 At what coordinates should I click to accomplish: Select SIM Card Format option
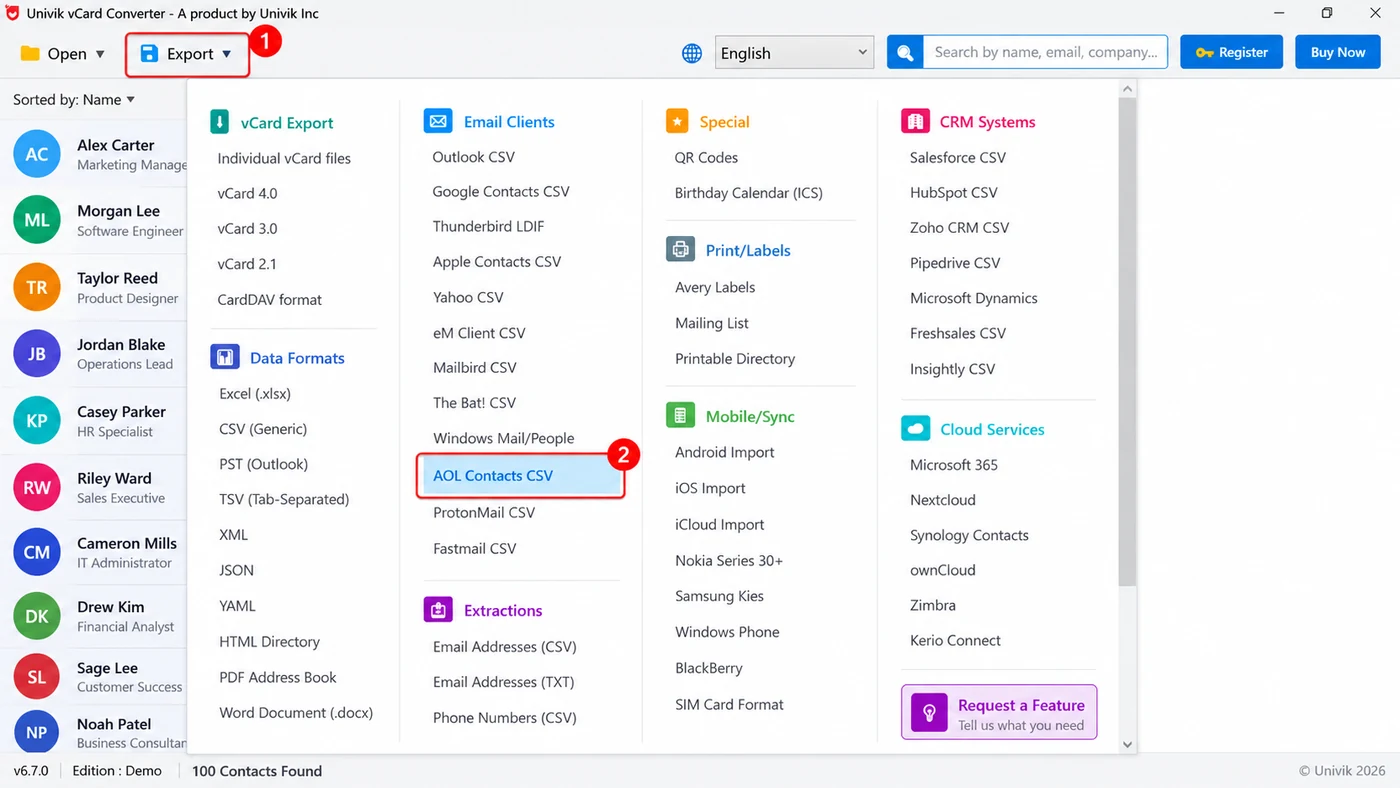(729, 704)
